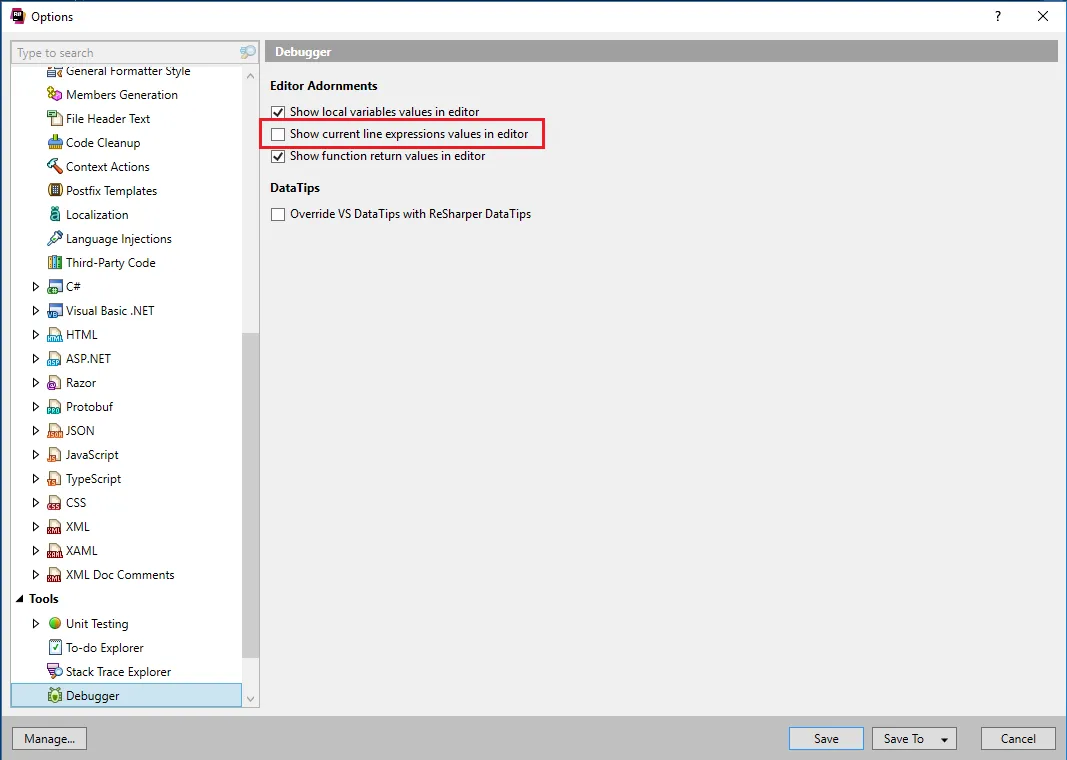
Task: Select Language Injections syringe icon
Action: (54, 238)
